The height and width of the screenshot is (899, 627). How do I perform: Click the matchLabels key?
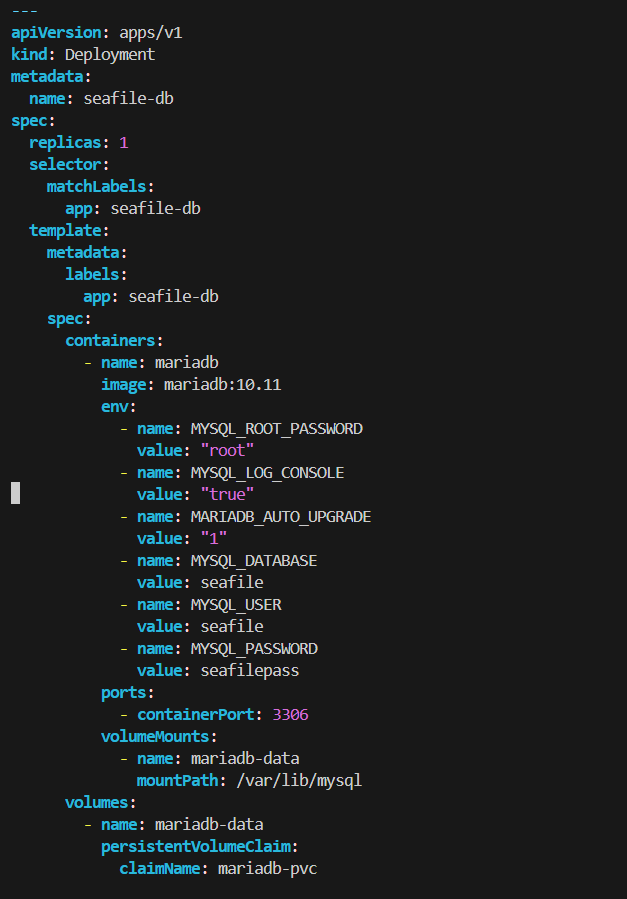[96, 186]
